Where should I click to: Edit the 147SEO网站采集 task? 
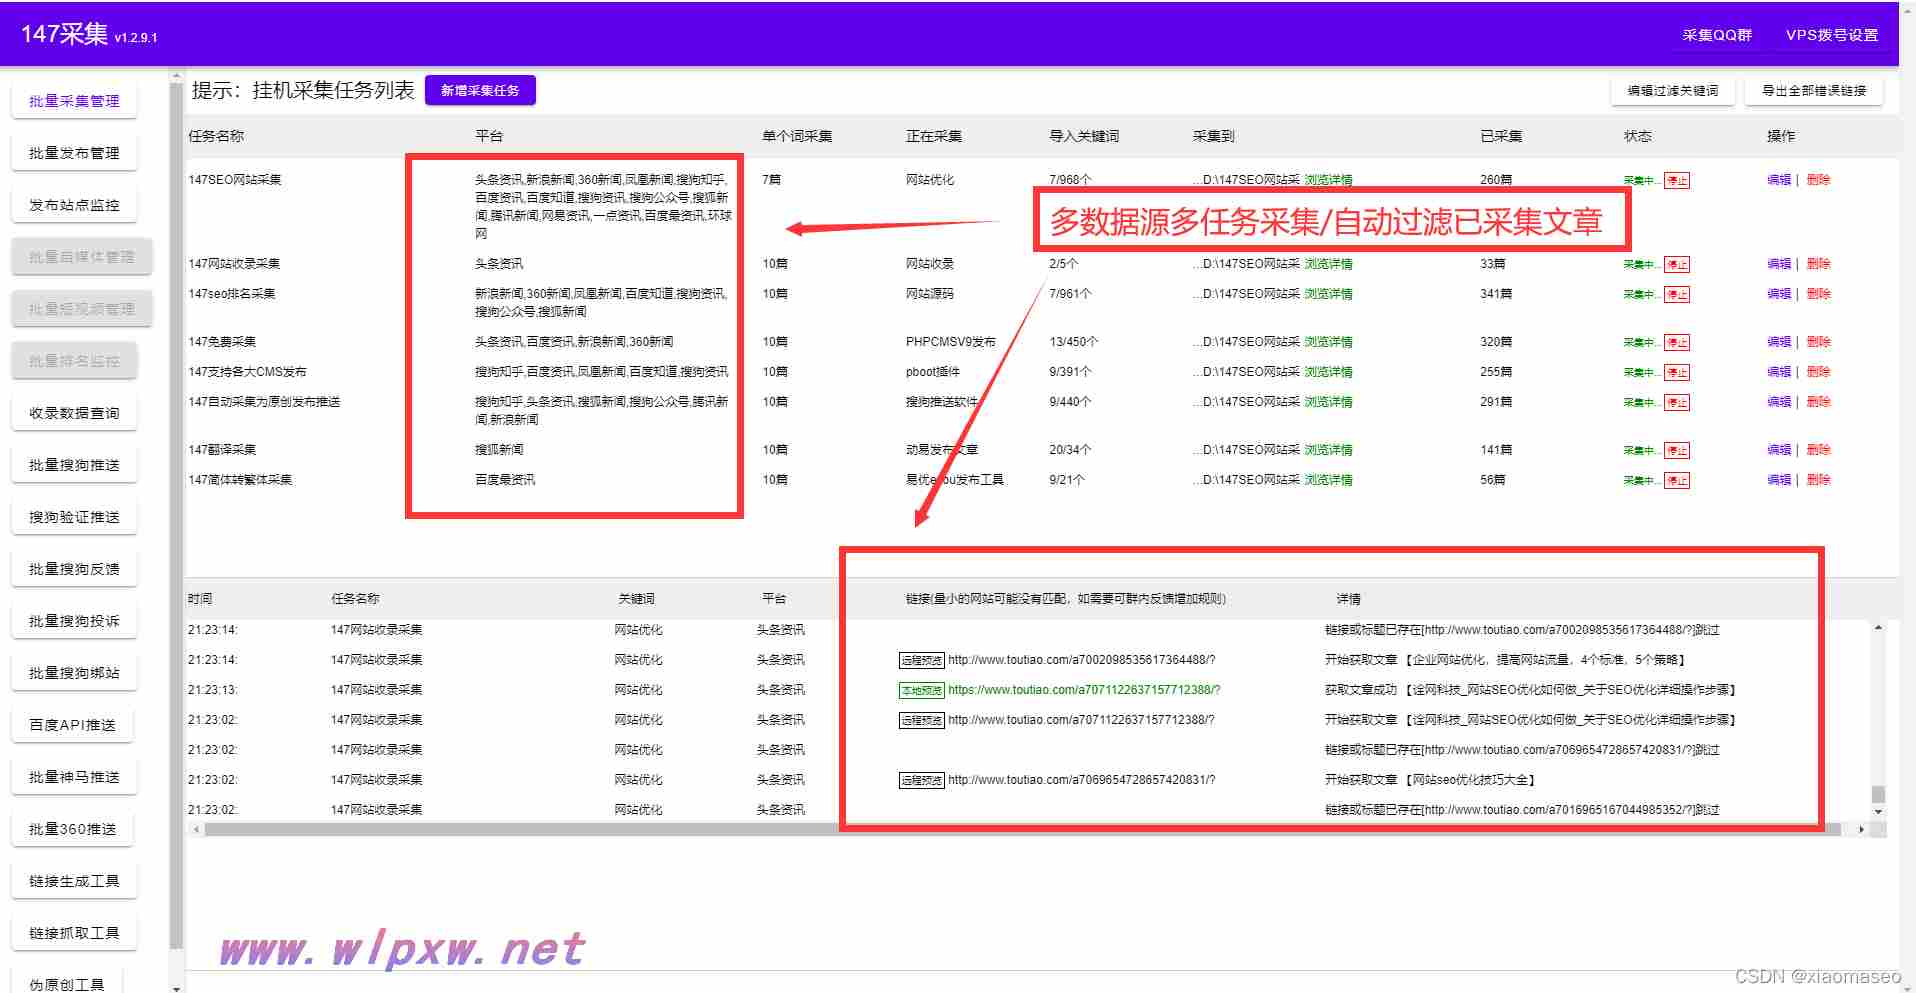click(x=1779, y=180)
